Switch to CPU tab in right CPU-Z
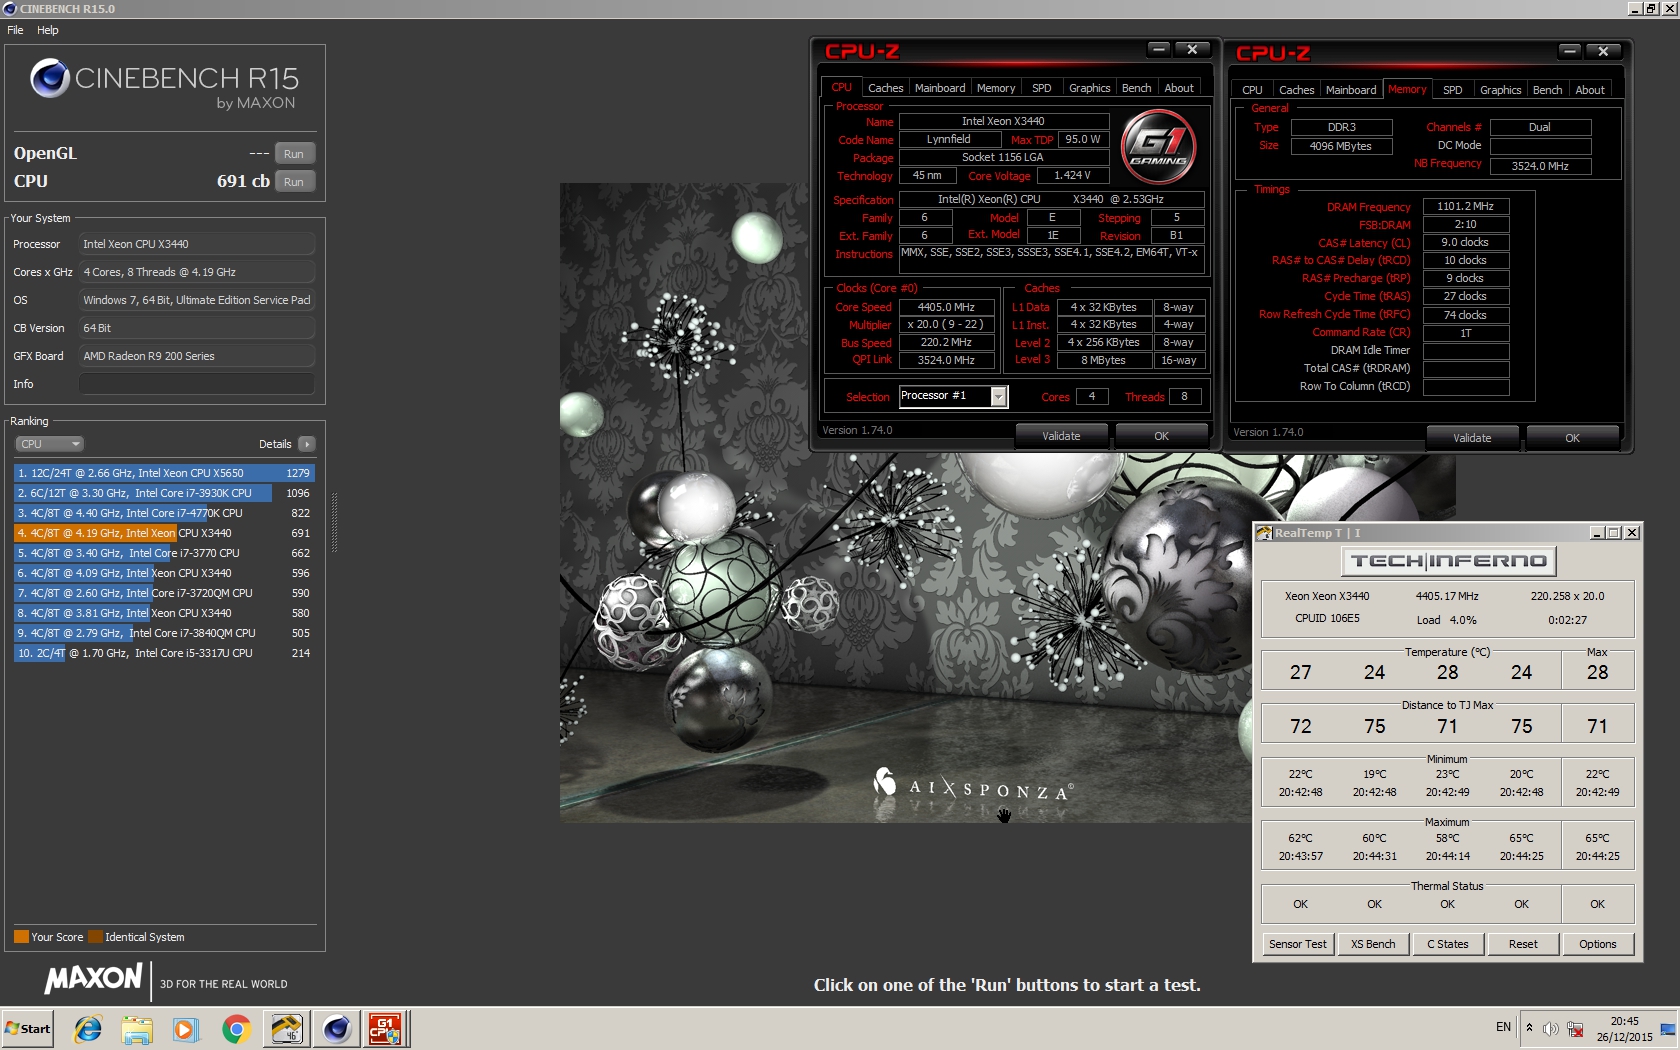Viewport: 1680px width, 1050px height. coord(1252,90)
